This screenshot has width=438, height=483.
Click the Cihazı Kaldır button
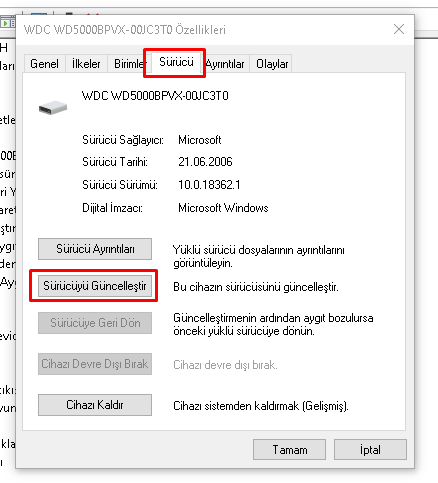click(x=95, y=405)
